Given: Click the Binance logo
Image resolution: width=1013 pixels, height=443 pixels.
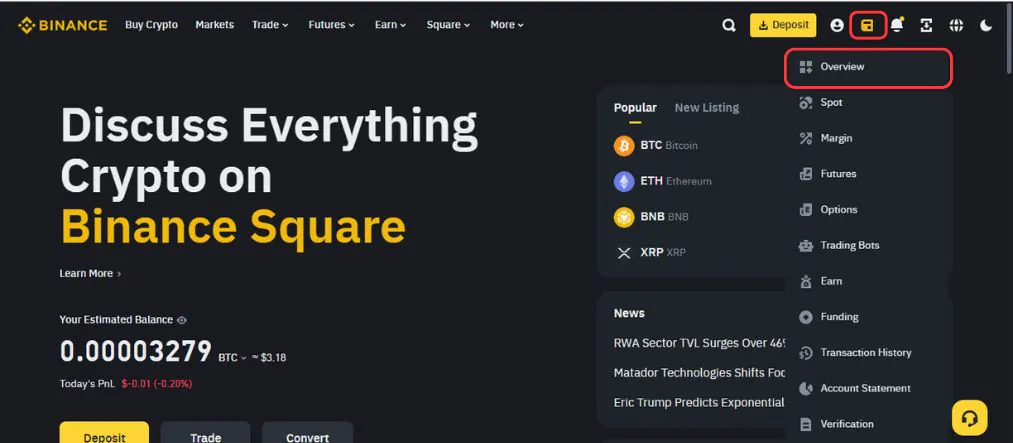Looking at the screenshot, I should pos(63,25).
